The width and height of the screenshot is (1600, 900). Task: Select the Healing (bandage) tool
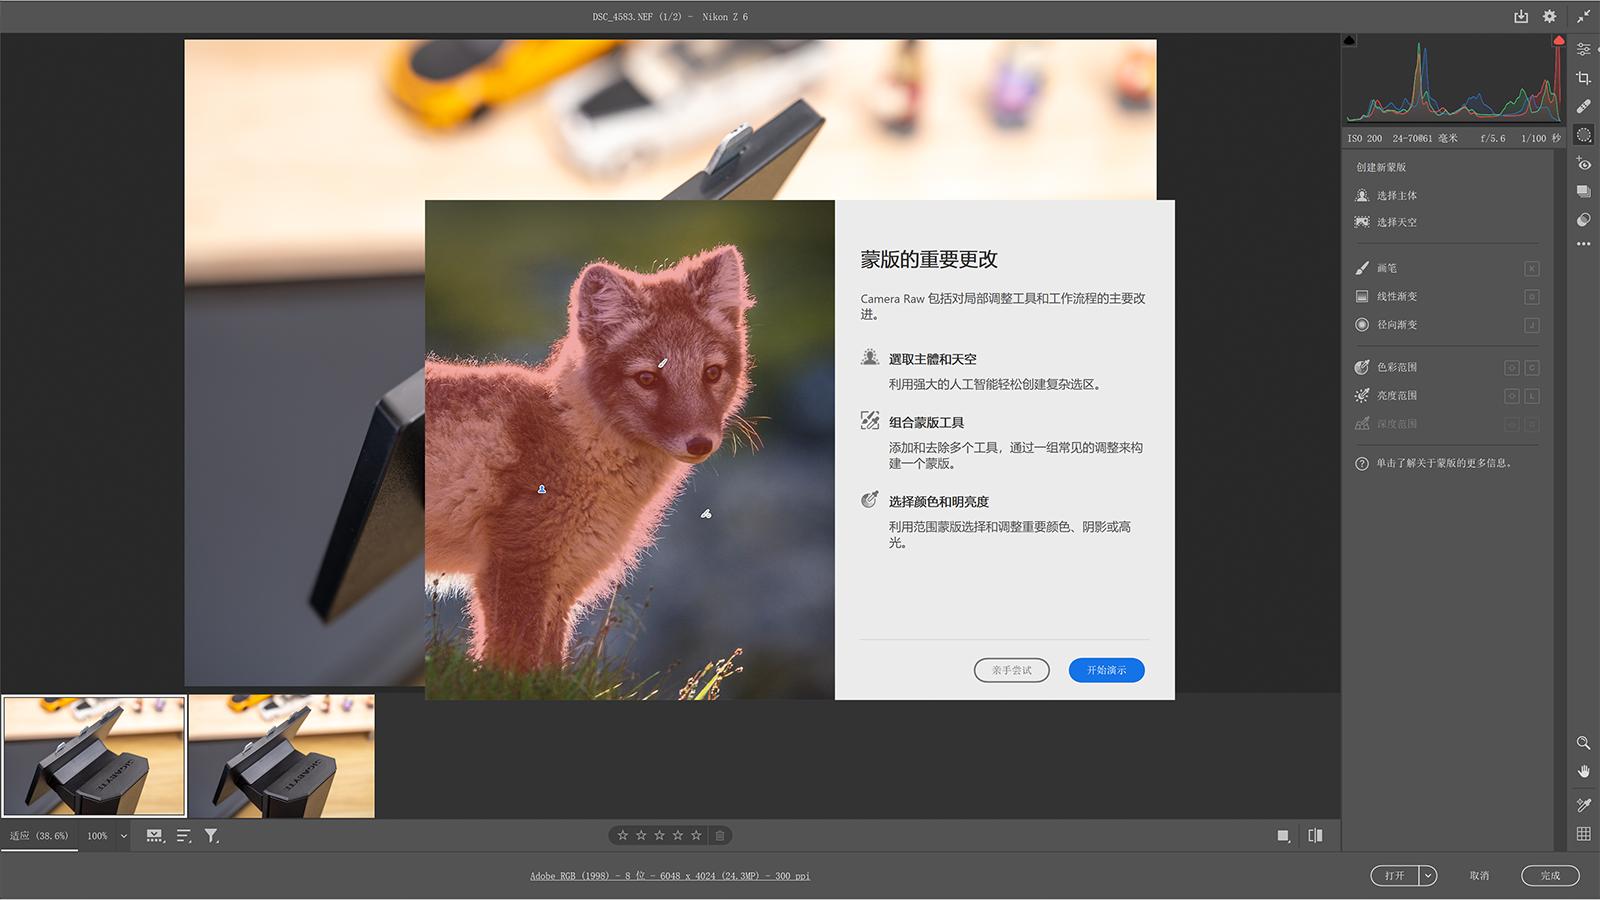[x=1583, y=106]
